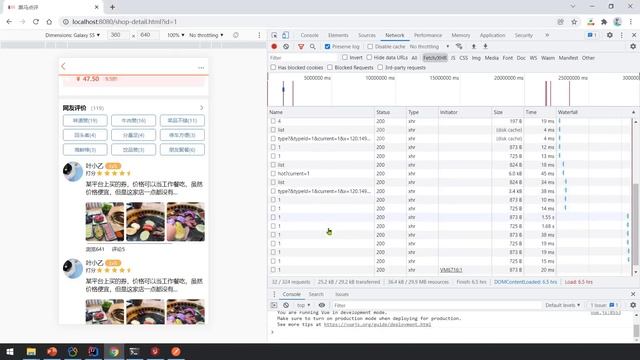The width and height of the screenshot is (640, 360).
Task: Open network panel throttling dropdown
Action: tap(429, 47)
